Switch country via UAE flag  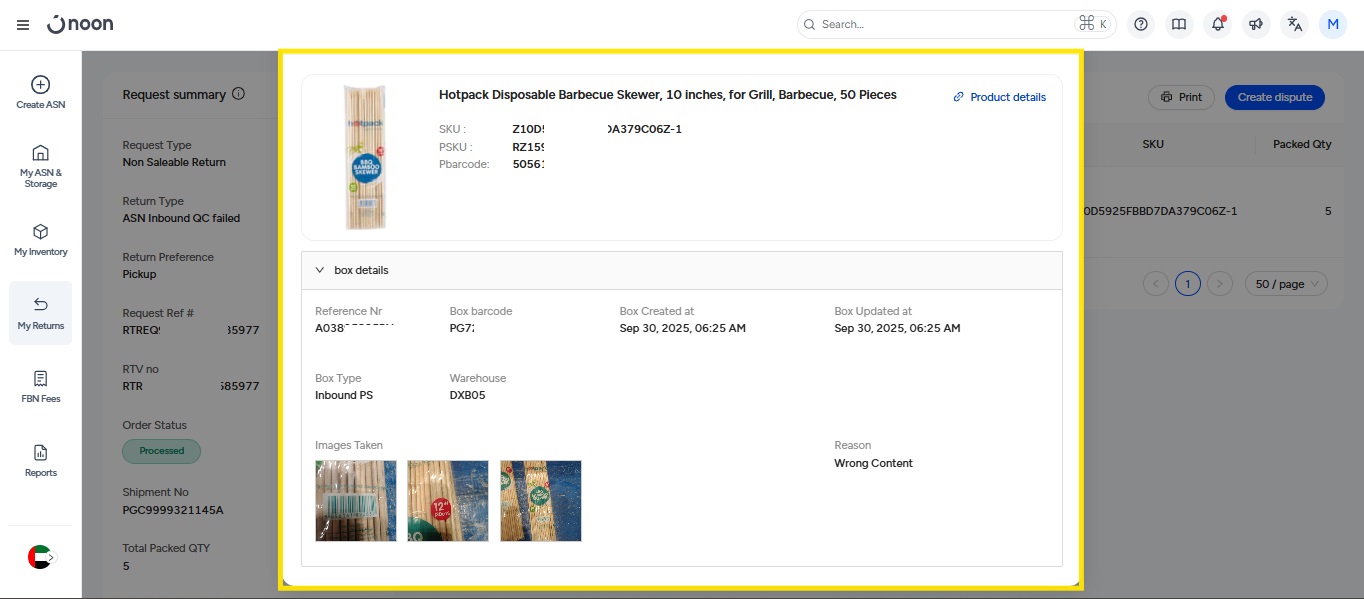40,557
